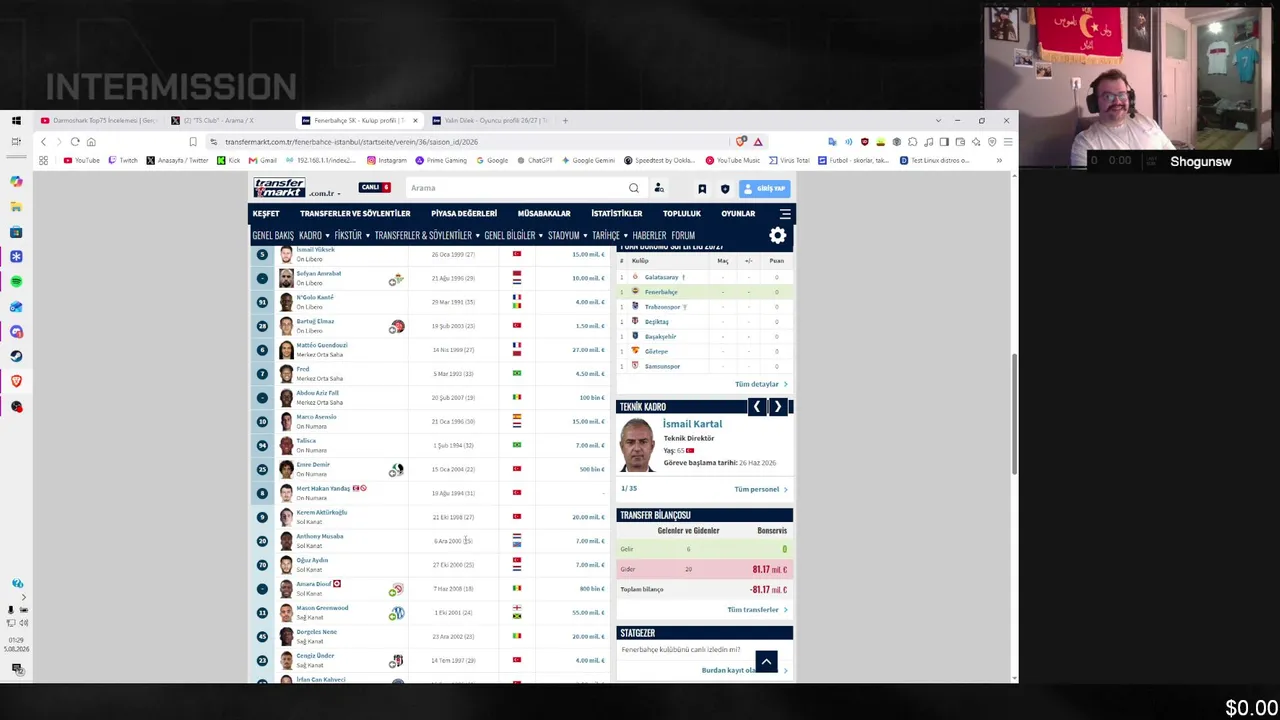Viewport: 1280px width, 720px height.
Task: Jump back to top with the arrow button
Action: [x=766, y=661]
